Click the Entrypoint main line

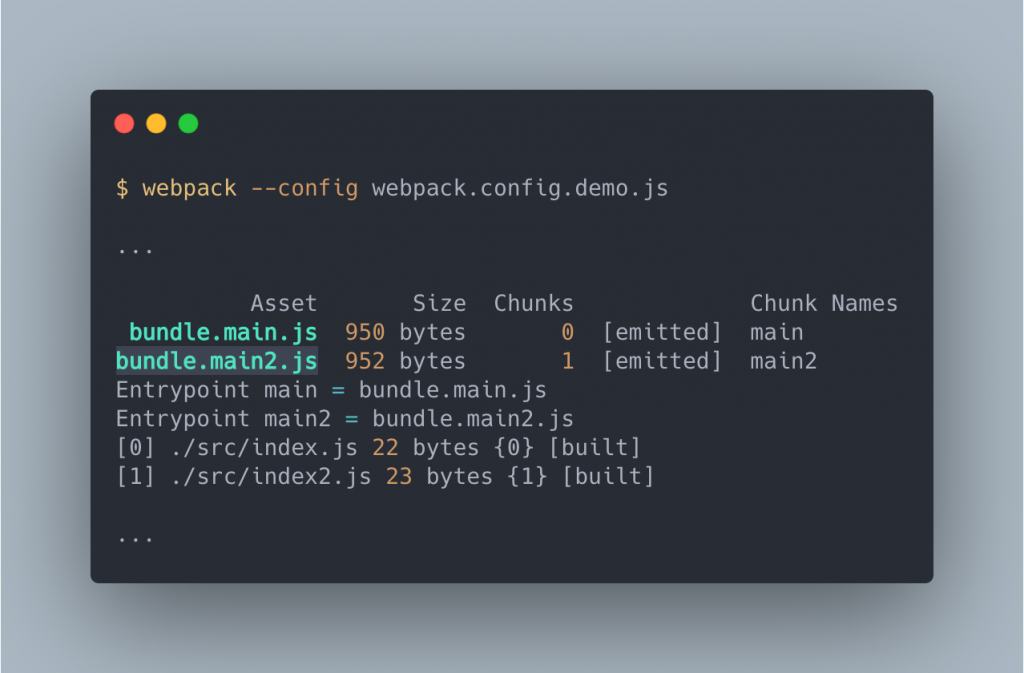tap(331, 390)
